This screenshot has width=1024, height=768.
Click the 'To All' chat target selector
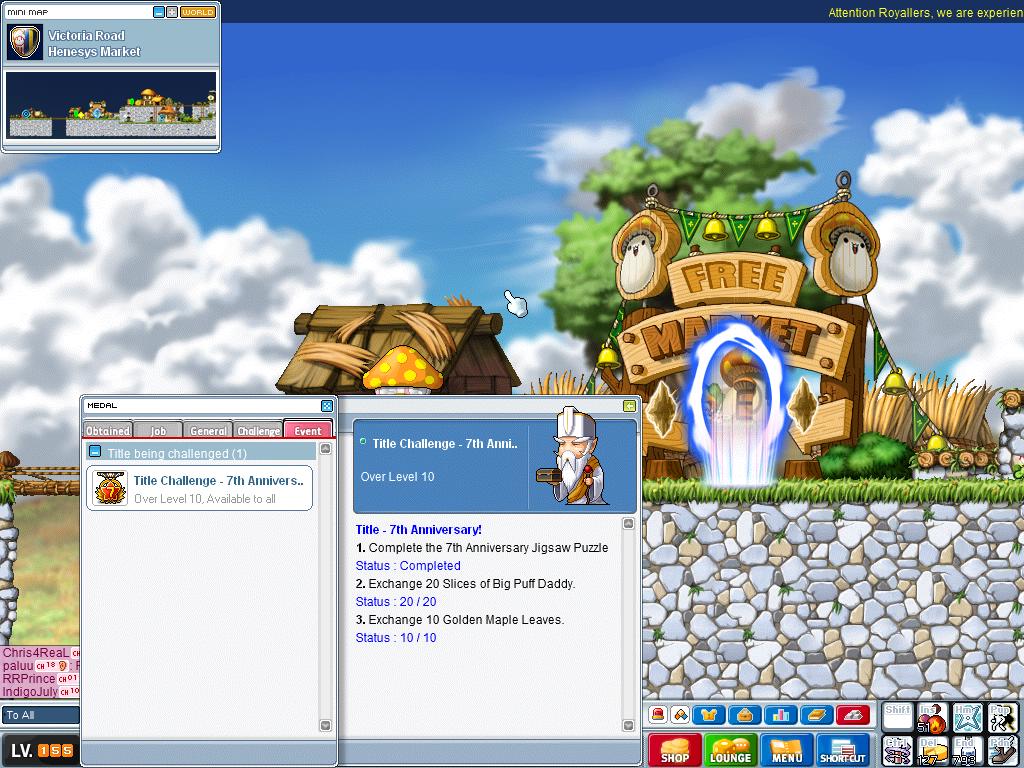(40, 715)
